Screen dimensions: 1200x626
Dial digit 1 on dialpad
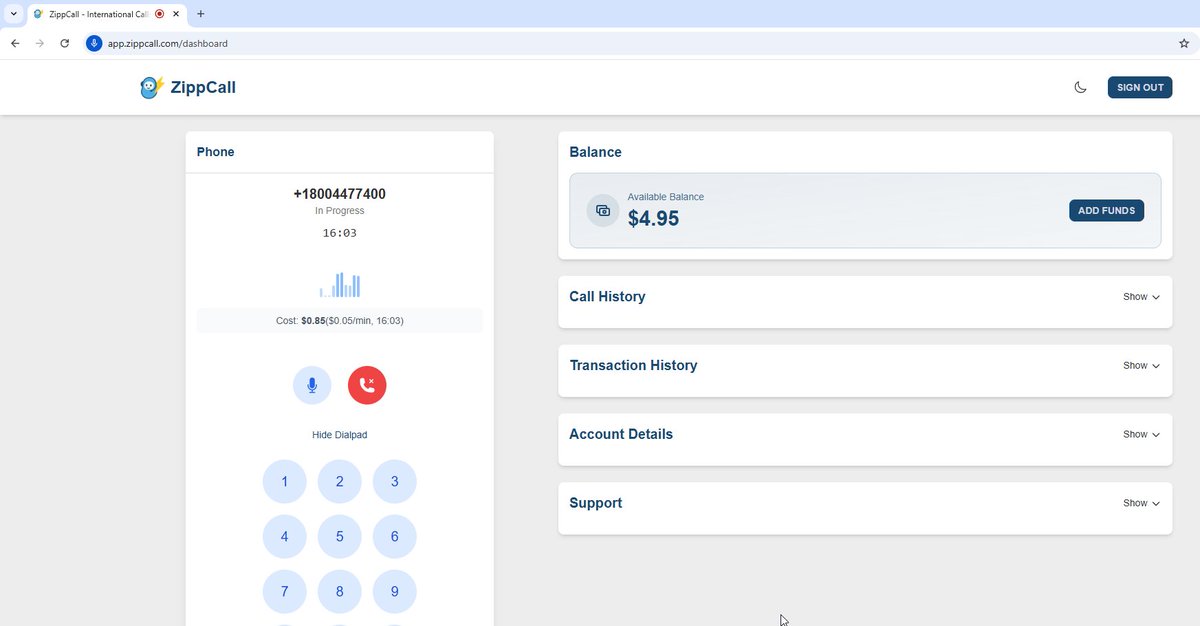point(284,482)
